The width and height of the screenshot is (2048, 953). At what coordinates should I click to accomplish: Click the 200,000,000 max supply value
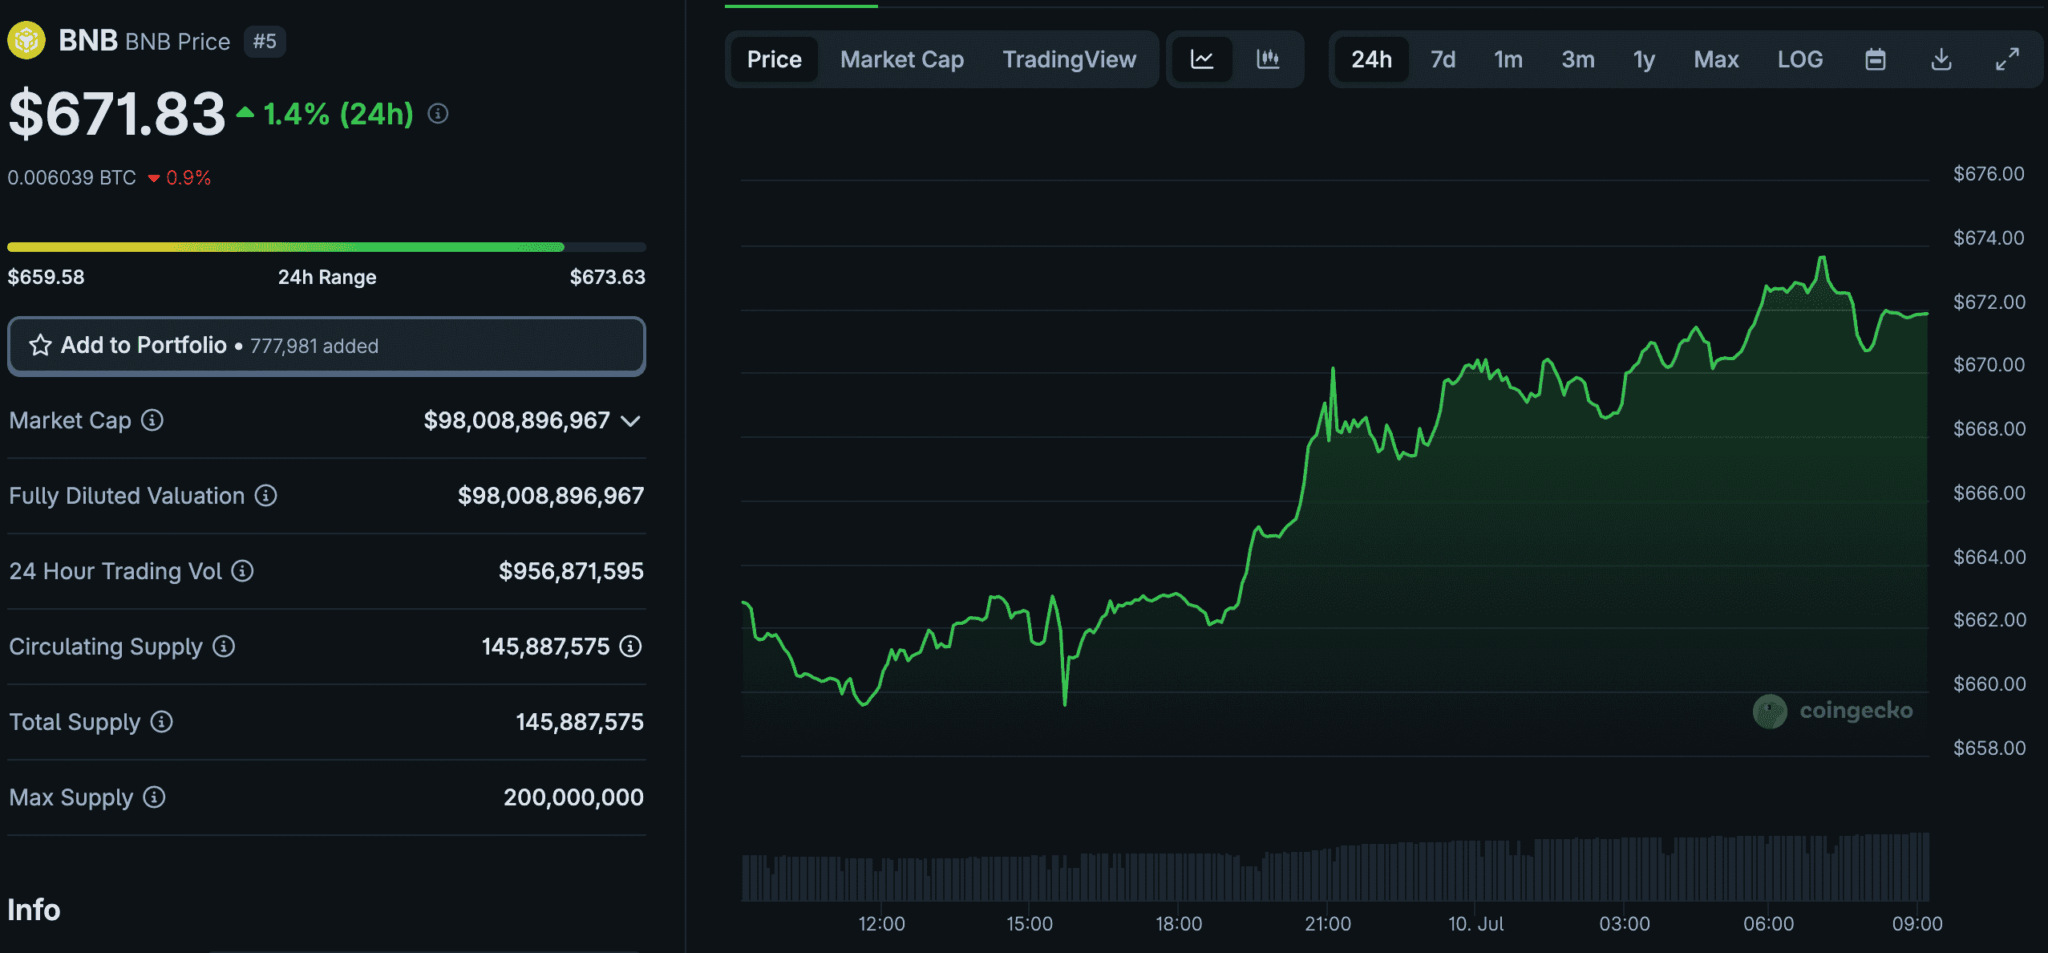coord(574,797)
